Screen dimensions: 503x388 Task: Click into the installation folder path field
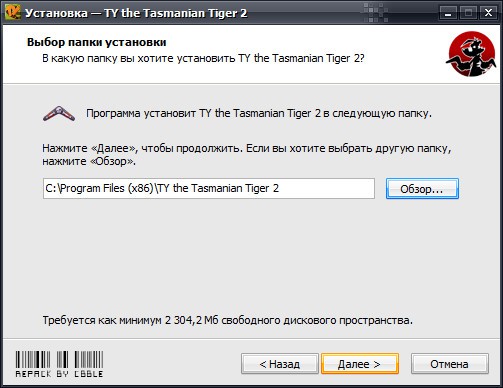(x=209, y=188)
